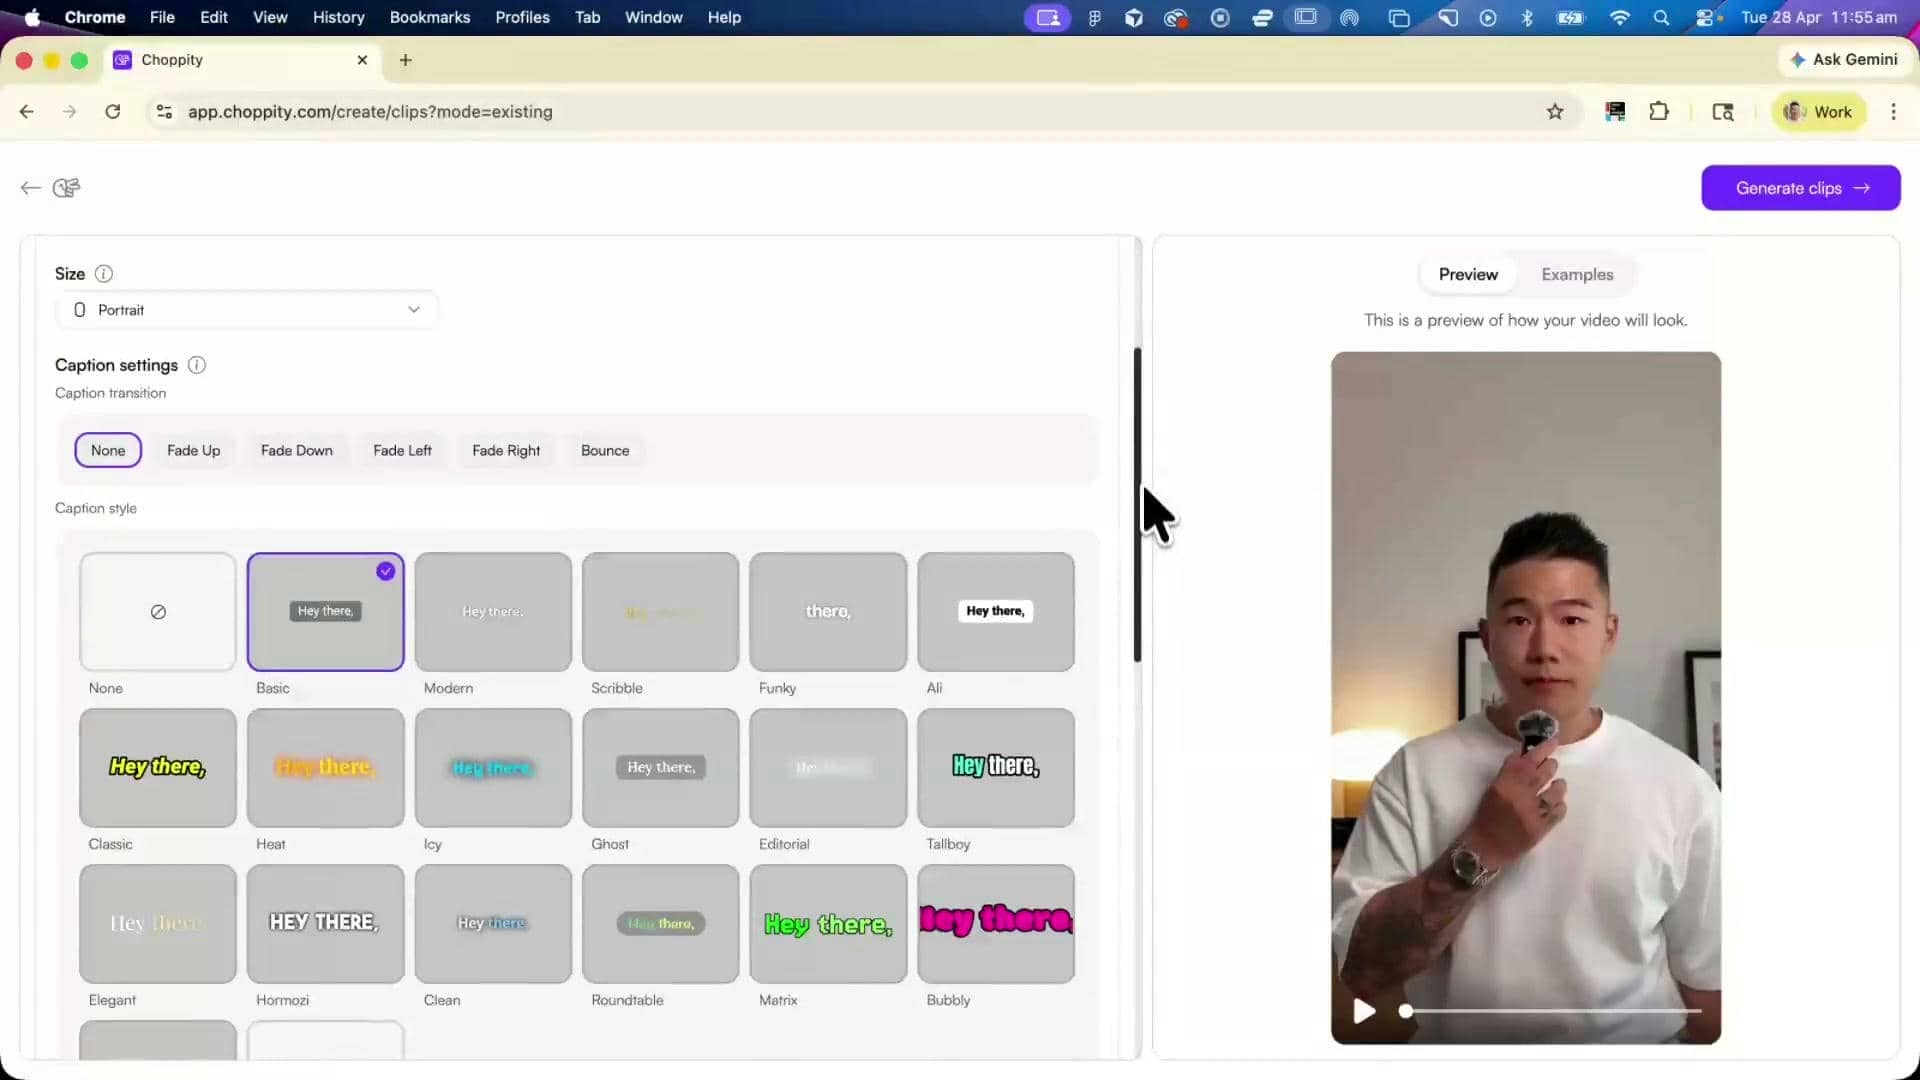Viewport: 1920px width, 1080px height.
Task: Click the back arrow icon below the address bar
Action: click(30, 188)
